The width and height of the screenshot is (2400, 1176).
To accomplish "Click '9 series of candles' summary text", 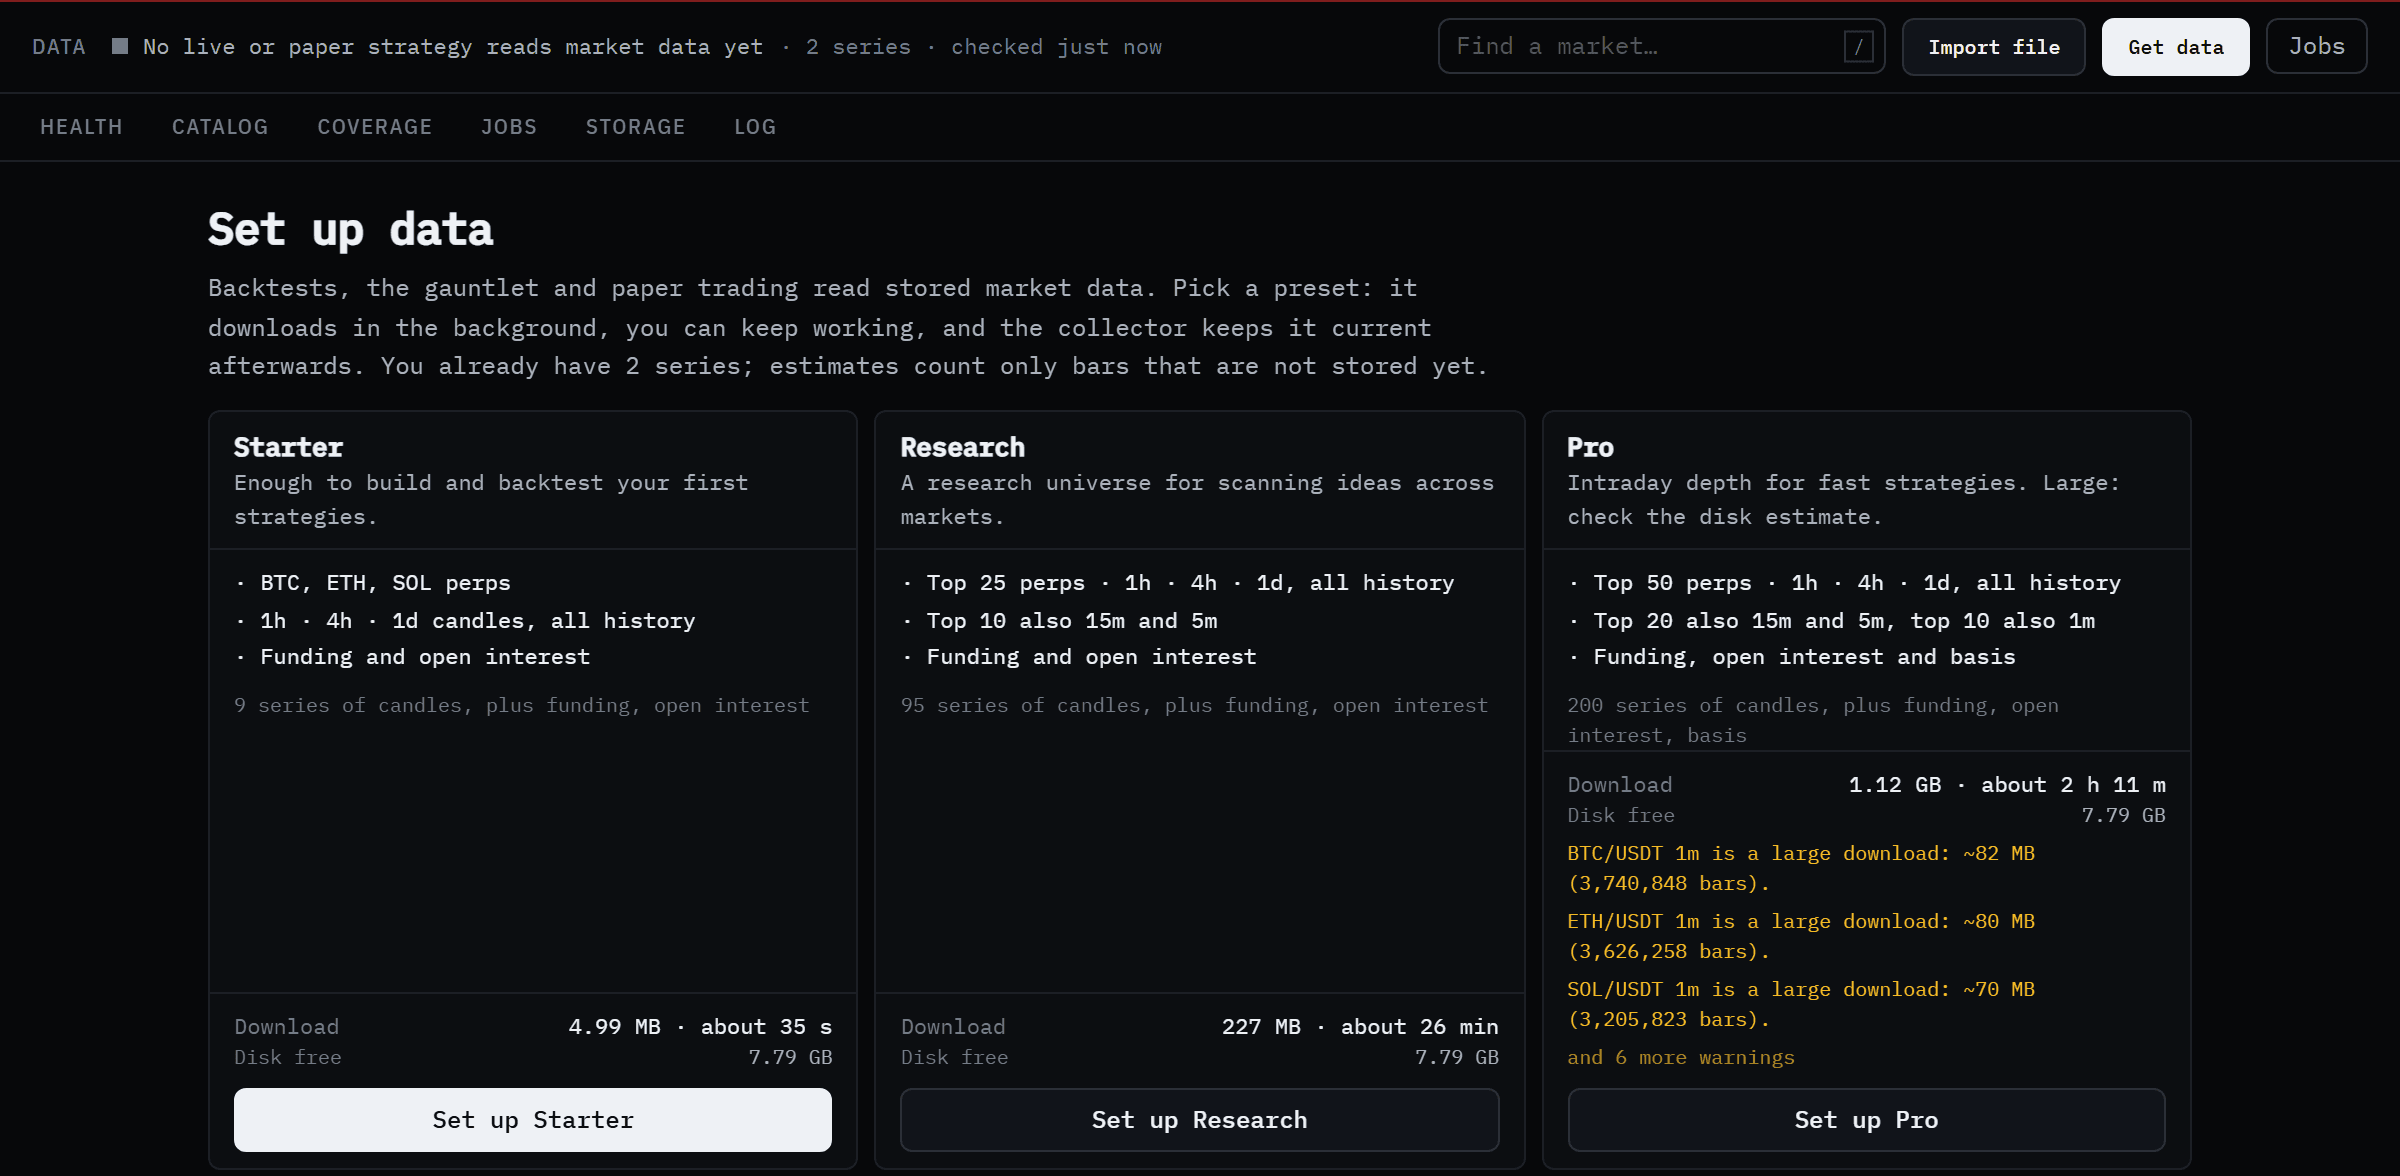I will (x=521, y=705).
